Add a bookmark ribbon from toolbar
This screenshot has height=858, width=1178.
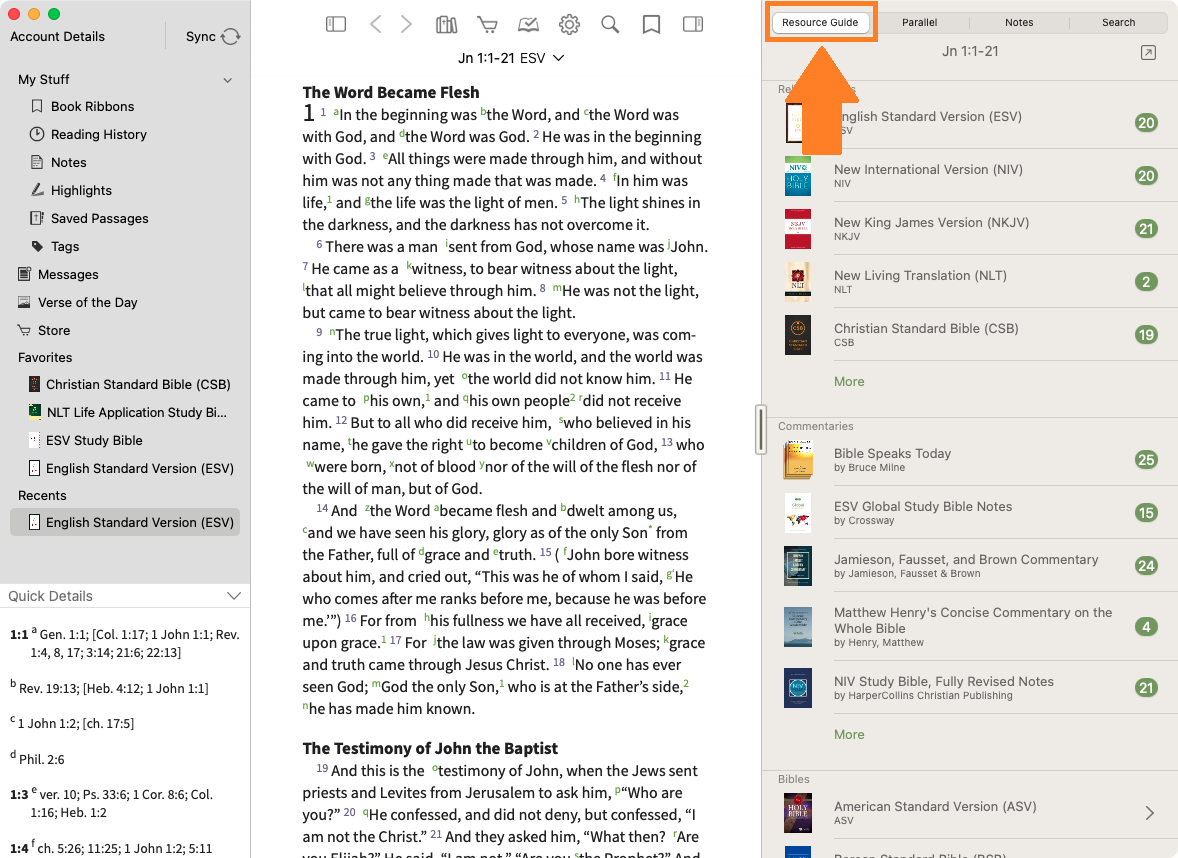click(651, 24)
